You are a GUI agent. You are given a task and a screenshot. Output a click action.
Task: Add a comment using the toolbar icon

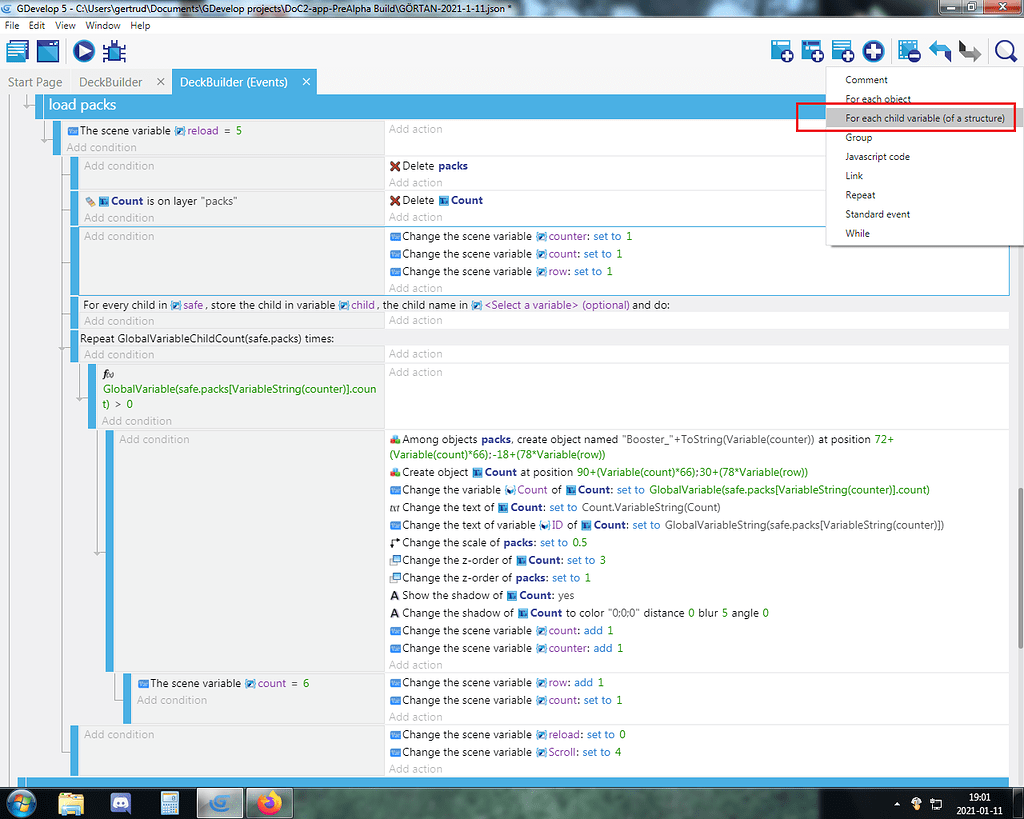pyautogui.click(x=841, y=50)
